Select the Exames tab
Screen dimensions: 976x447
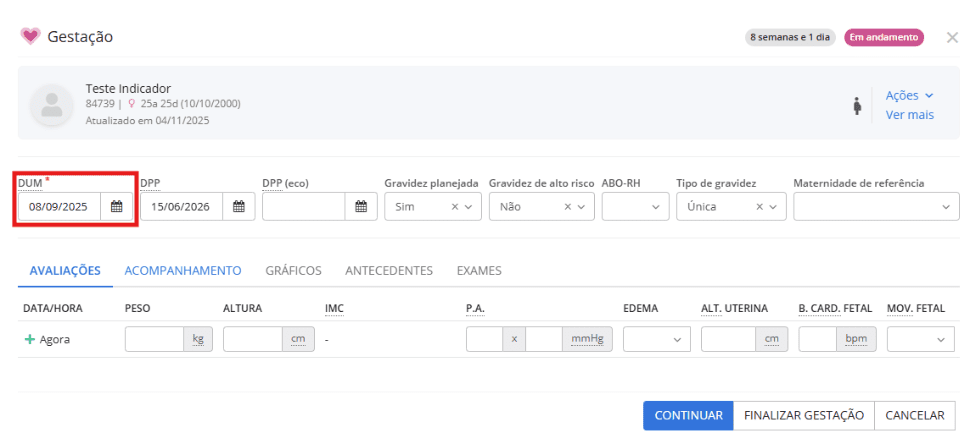(x=479, y=270)
